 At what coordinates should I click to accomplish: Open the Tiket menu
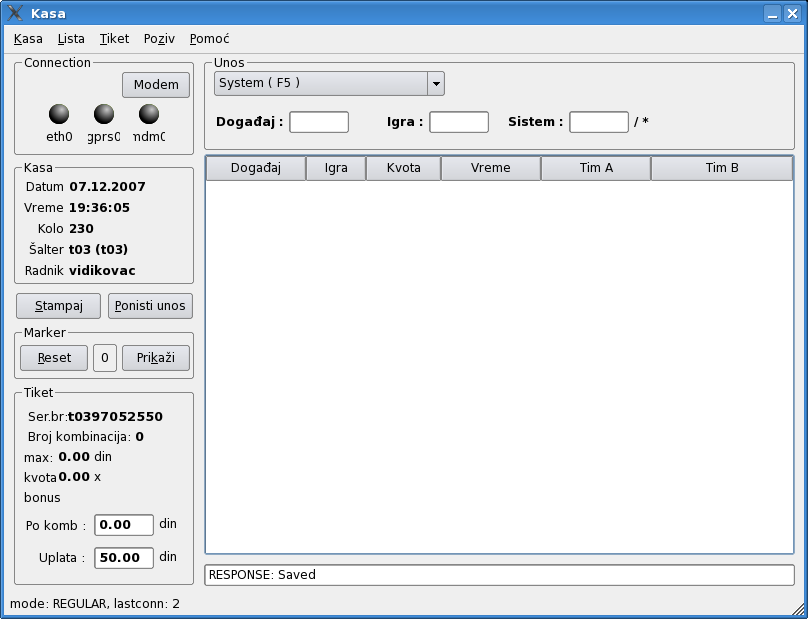114,39
